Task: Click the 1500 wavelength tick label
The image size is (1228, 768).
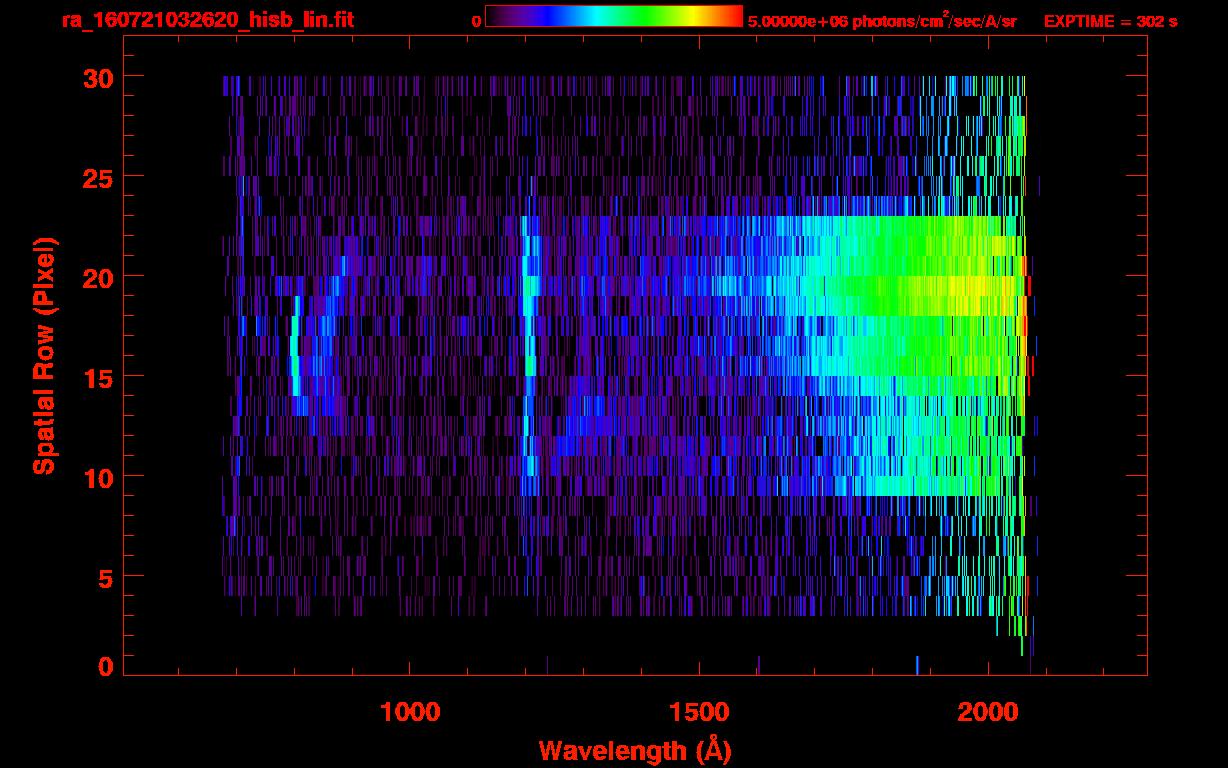Action: pyautogui.click(x=699, y=712)
